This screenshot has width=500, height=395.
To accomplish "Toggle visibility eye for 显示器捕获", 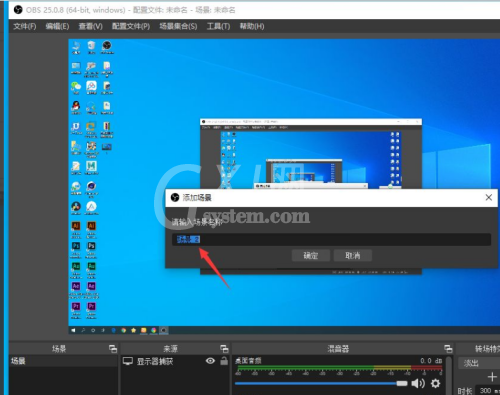I will pos(210,361).
